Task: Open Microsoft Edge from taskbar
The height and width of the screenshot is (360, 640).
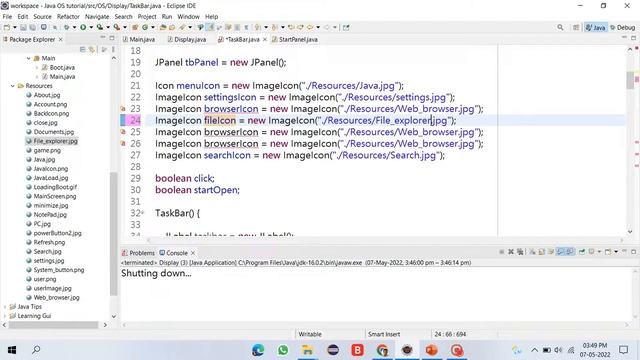Action: point(258,350)
